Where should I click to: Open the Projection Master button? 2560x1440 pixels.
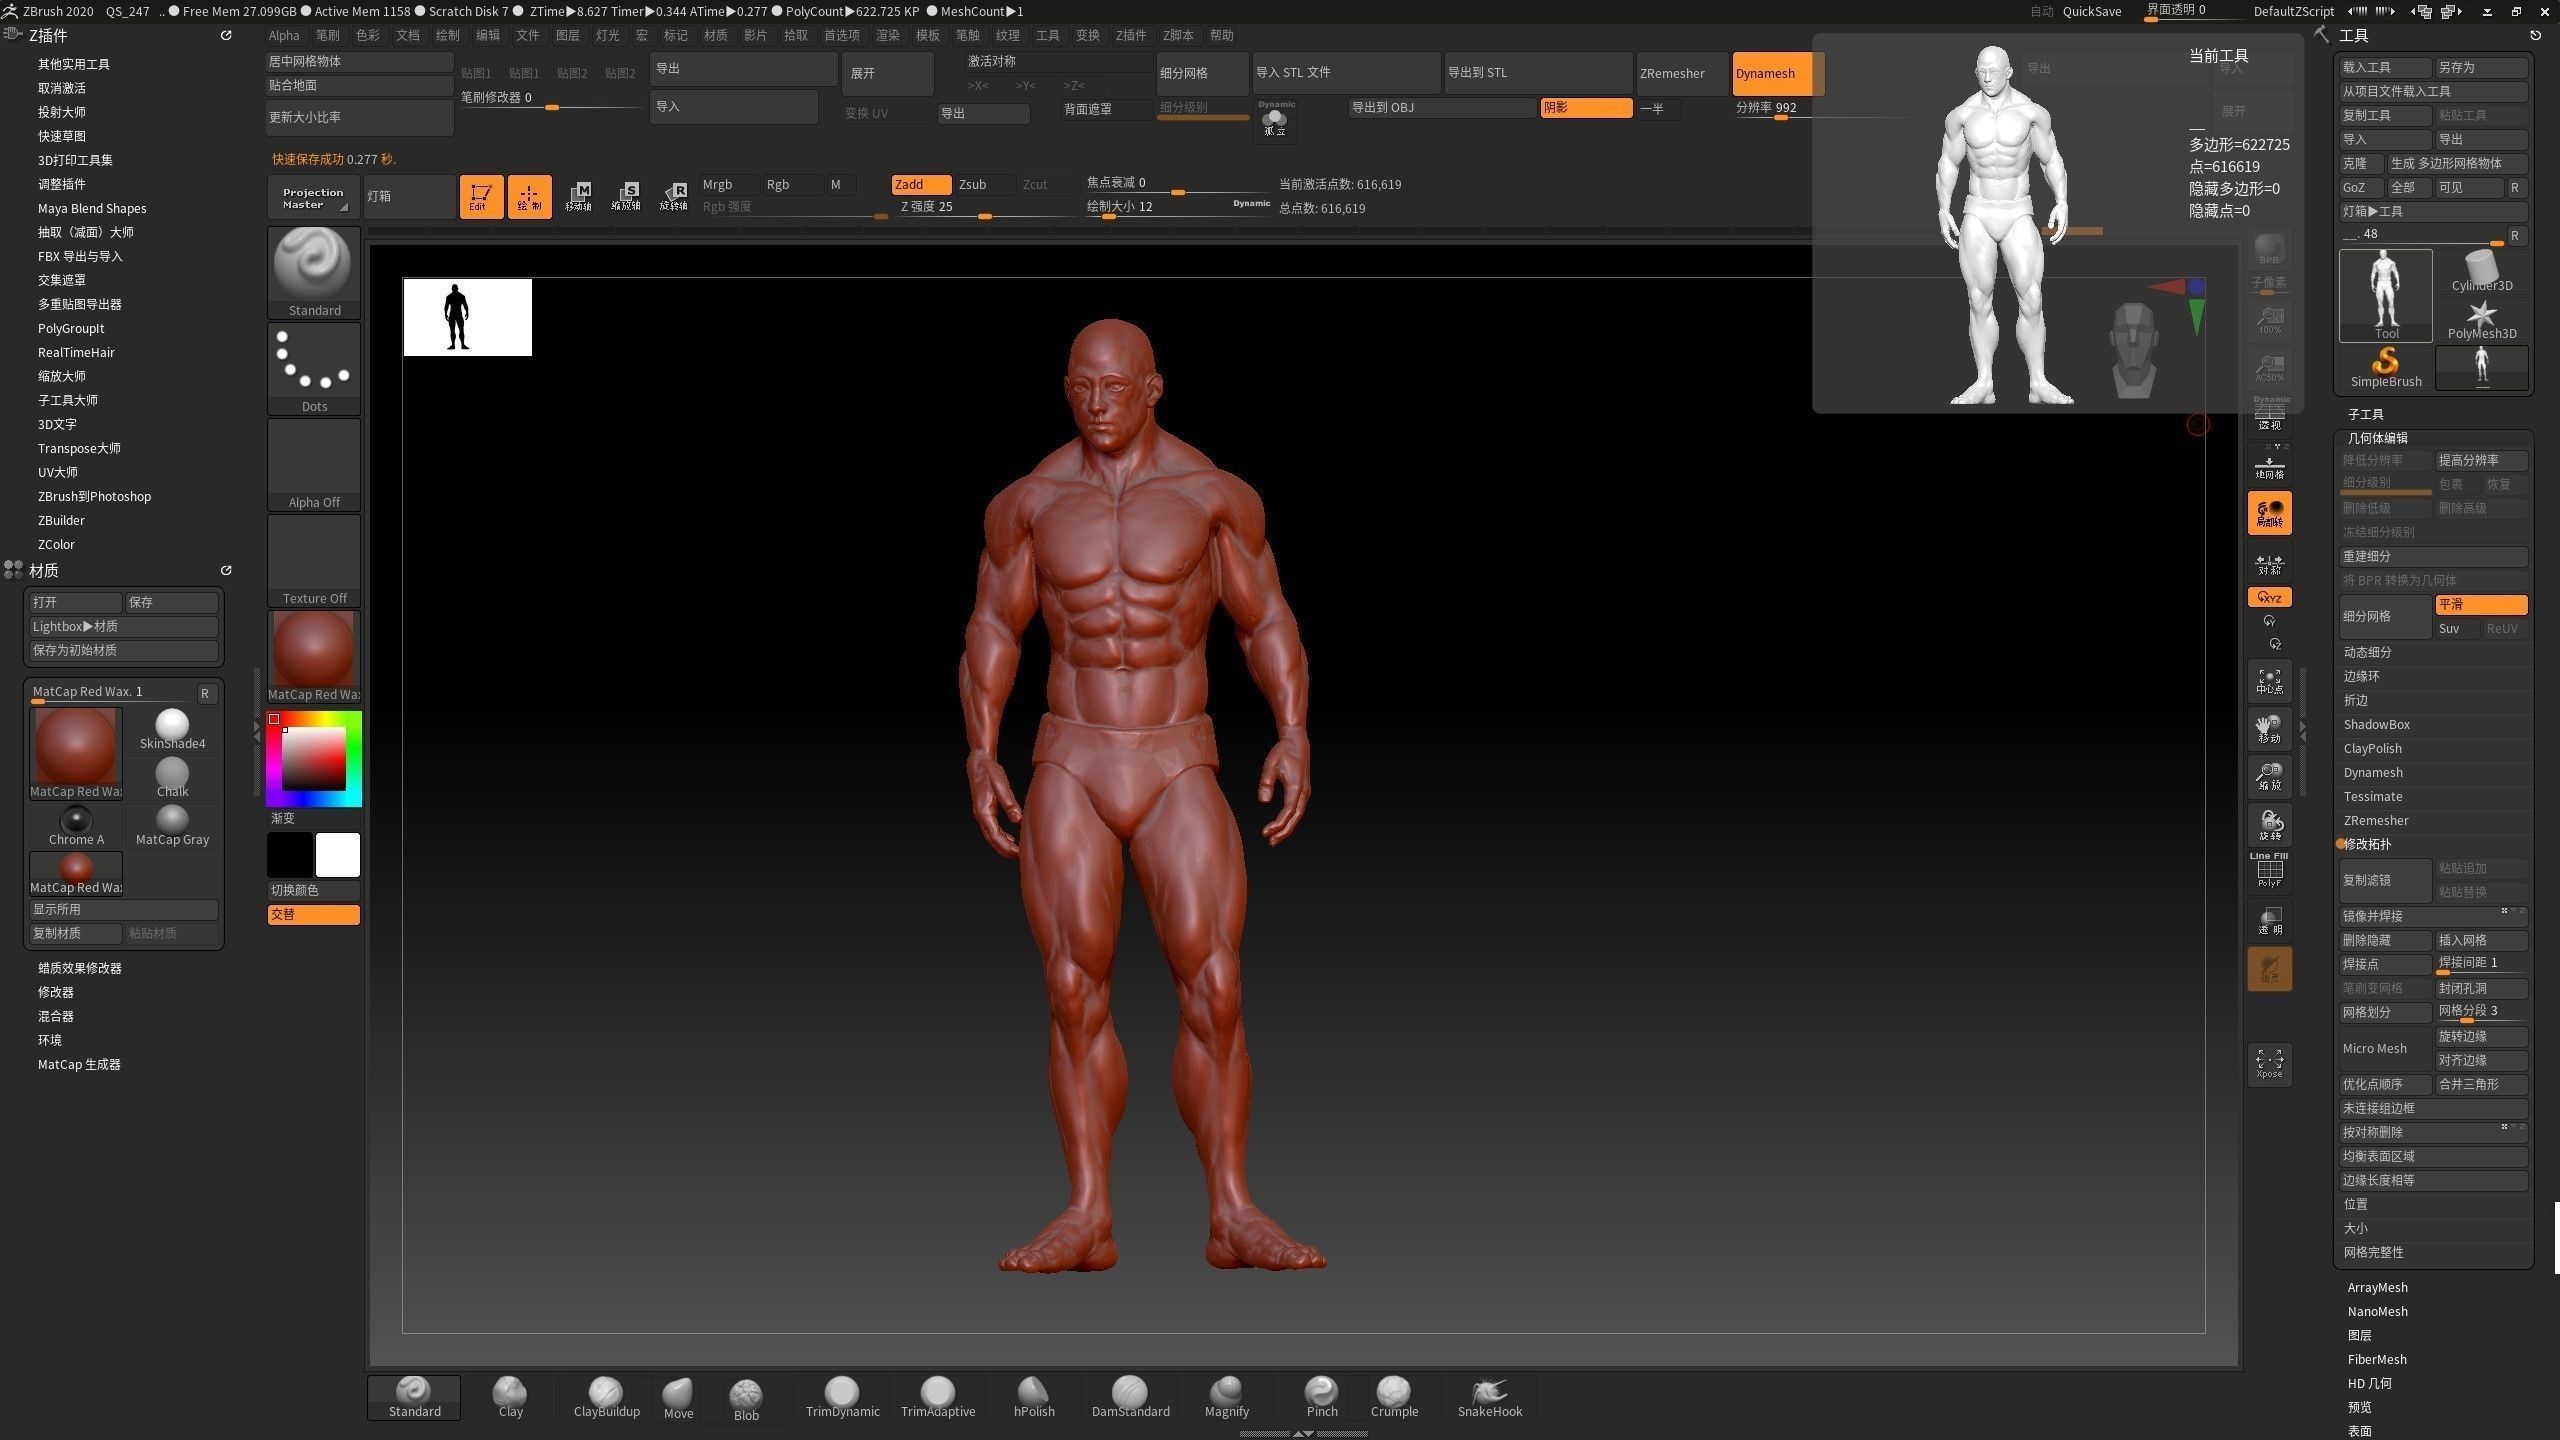313,197
